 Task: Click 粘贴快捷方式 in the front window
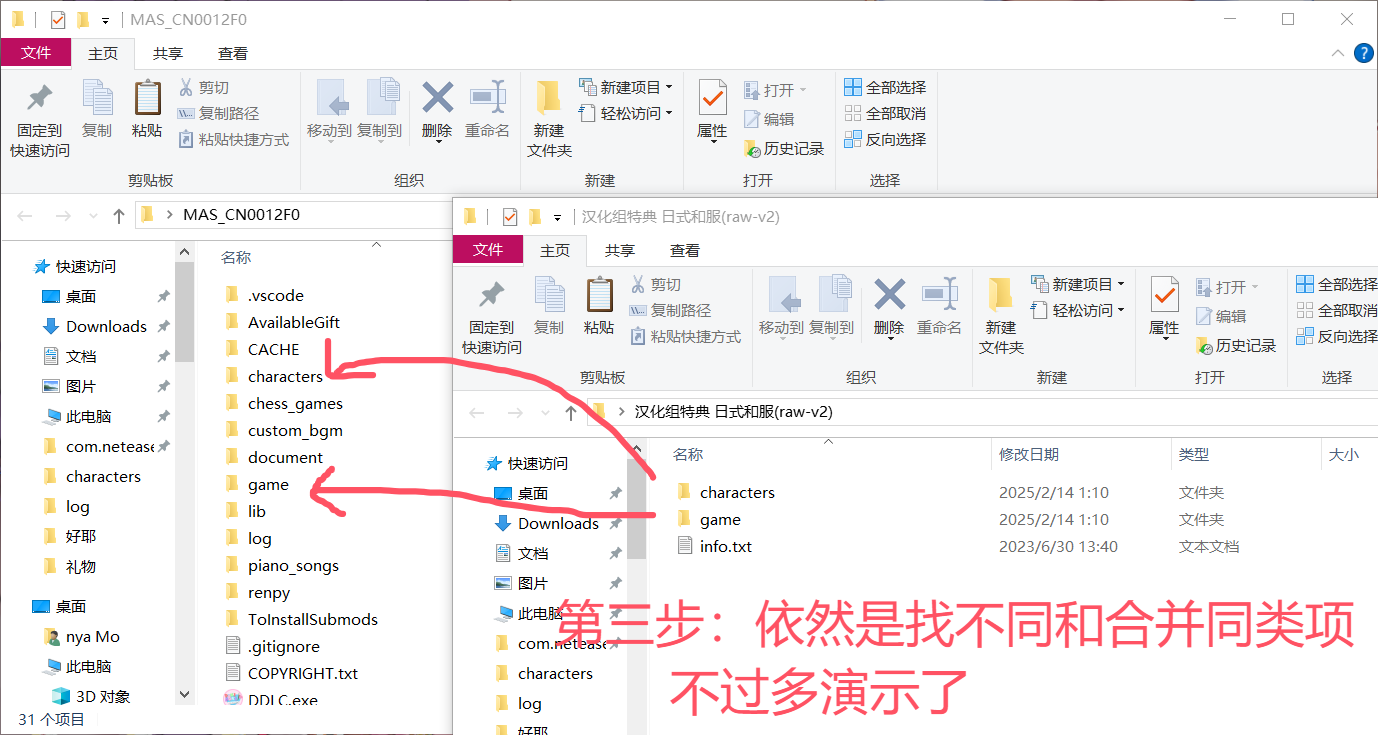click(686, 336)
